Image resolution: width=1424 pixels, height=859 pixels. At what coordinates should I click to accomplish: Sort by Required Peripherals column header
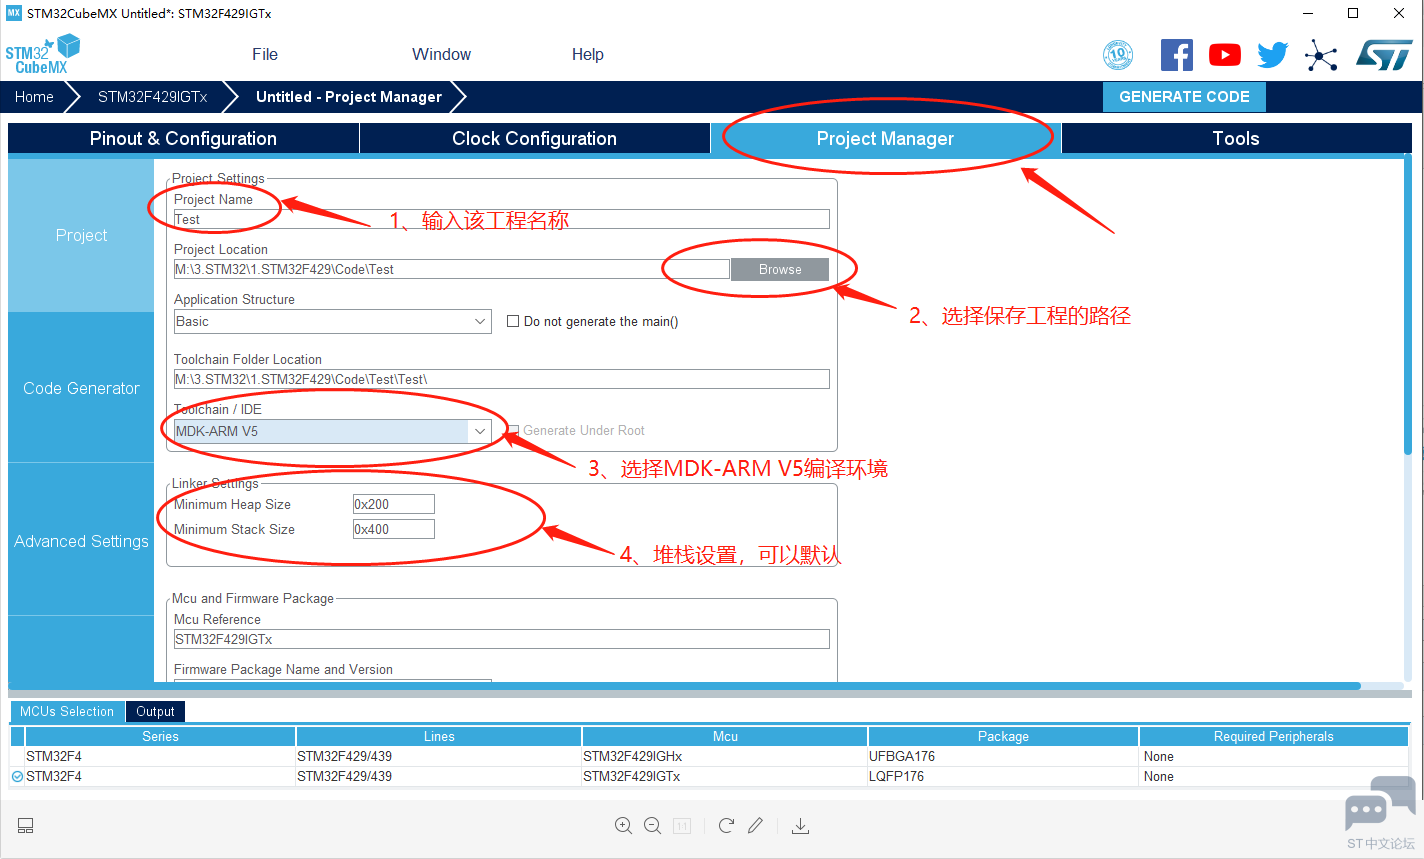1274,737
